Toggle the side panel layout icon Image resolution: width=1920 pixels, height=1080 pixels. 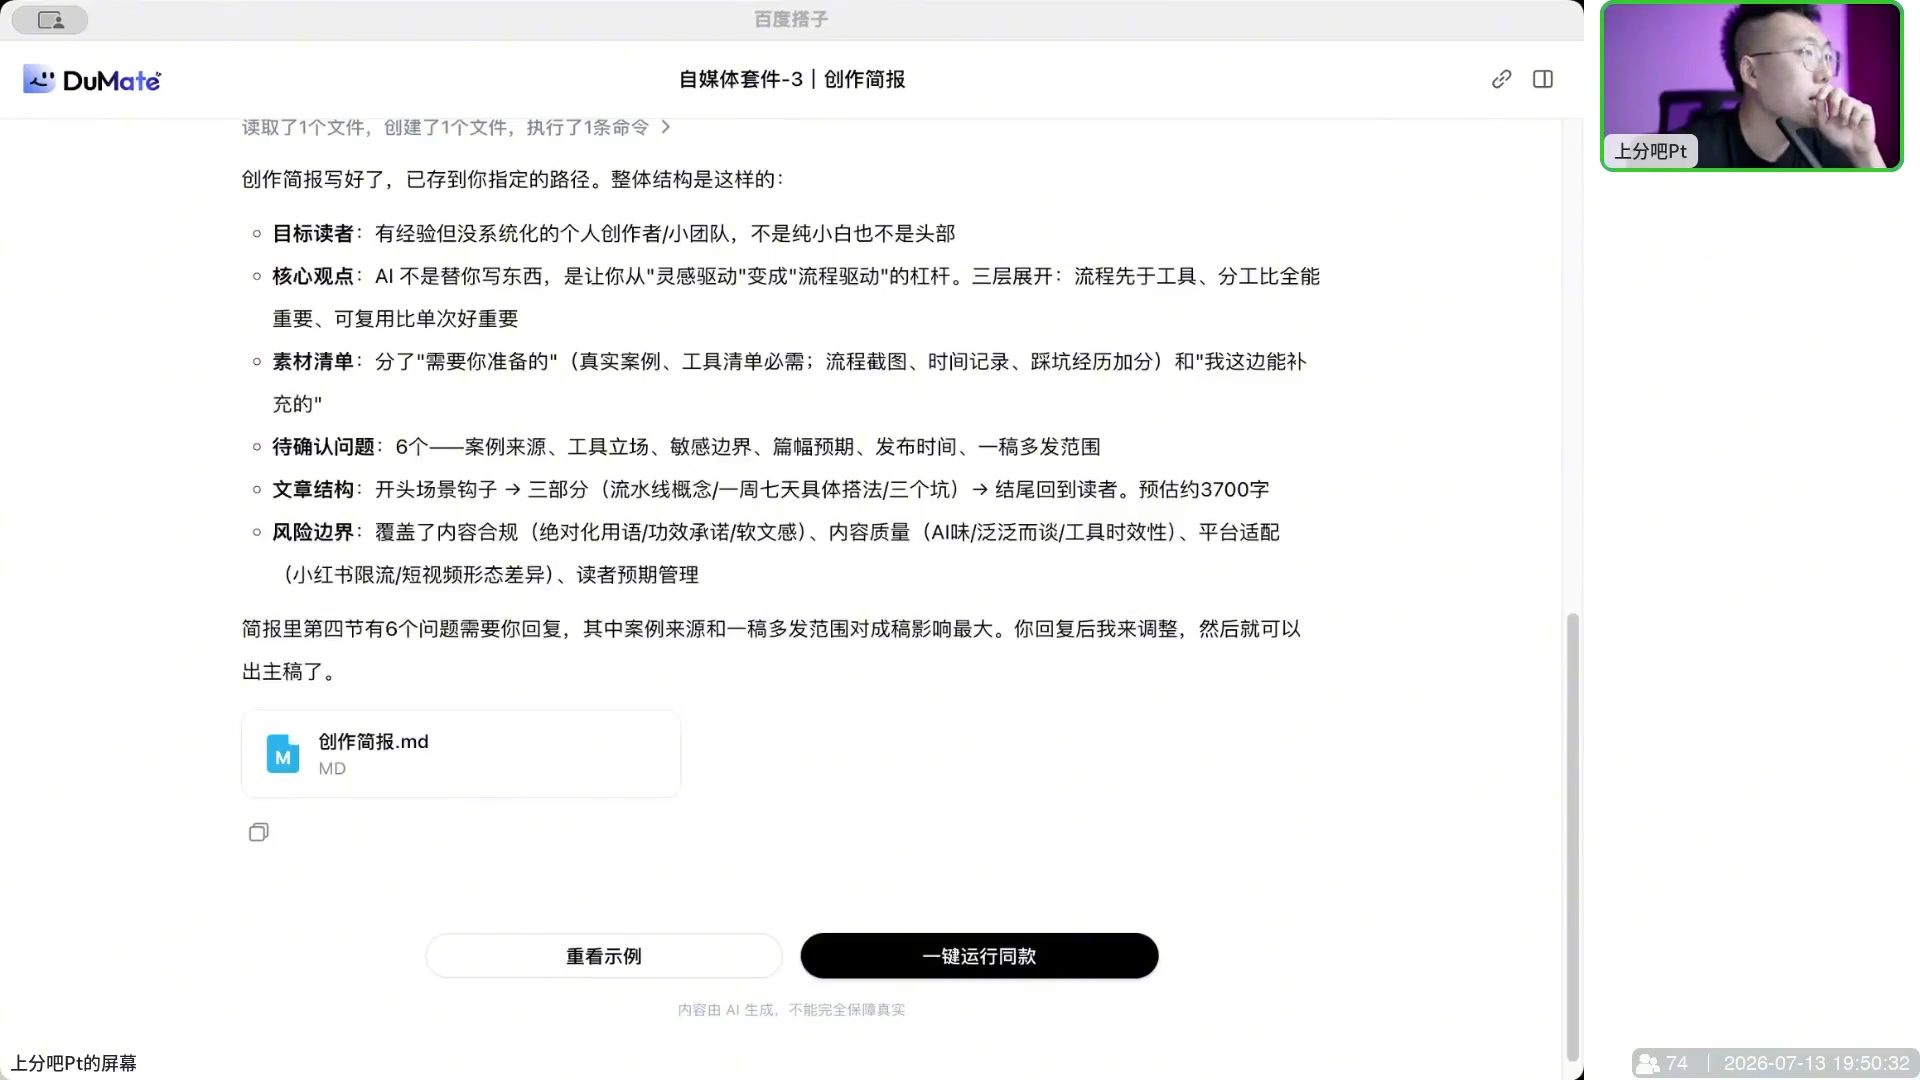point(1543,79)
